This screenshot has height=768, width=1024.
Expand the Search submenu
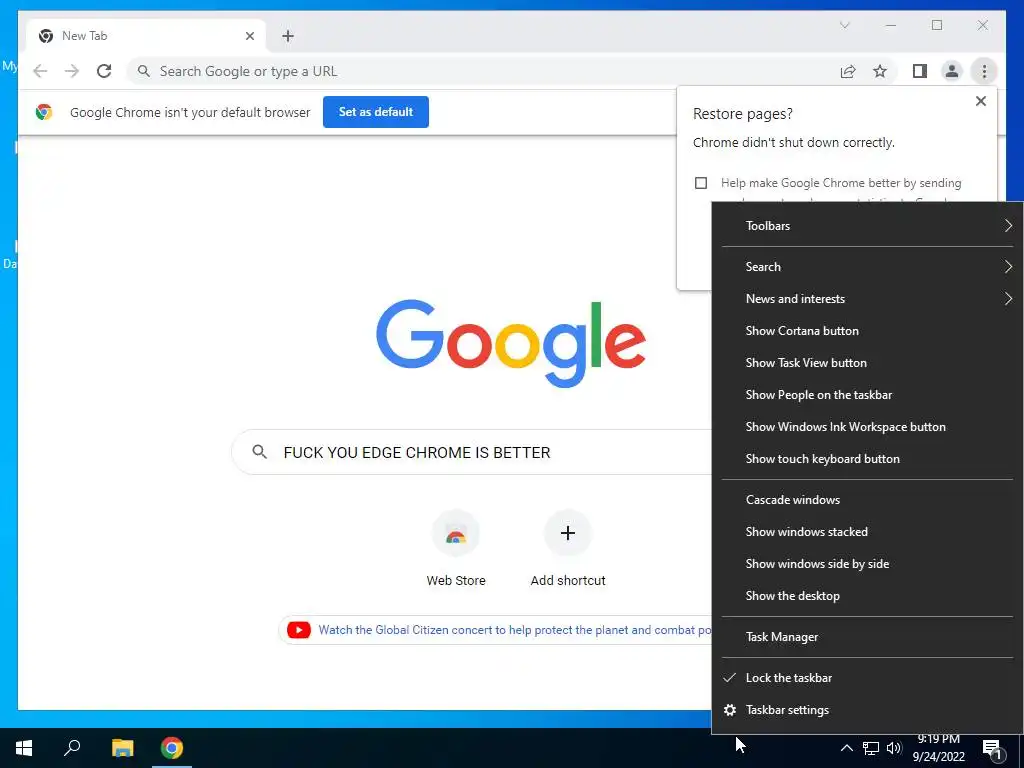coord(867,266)
